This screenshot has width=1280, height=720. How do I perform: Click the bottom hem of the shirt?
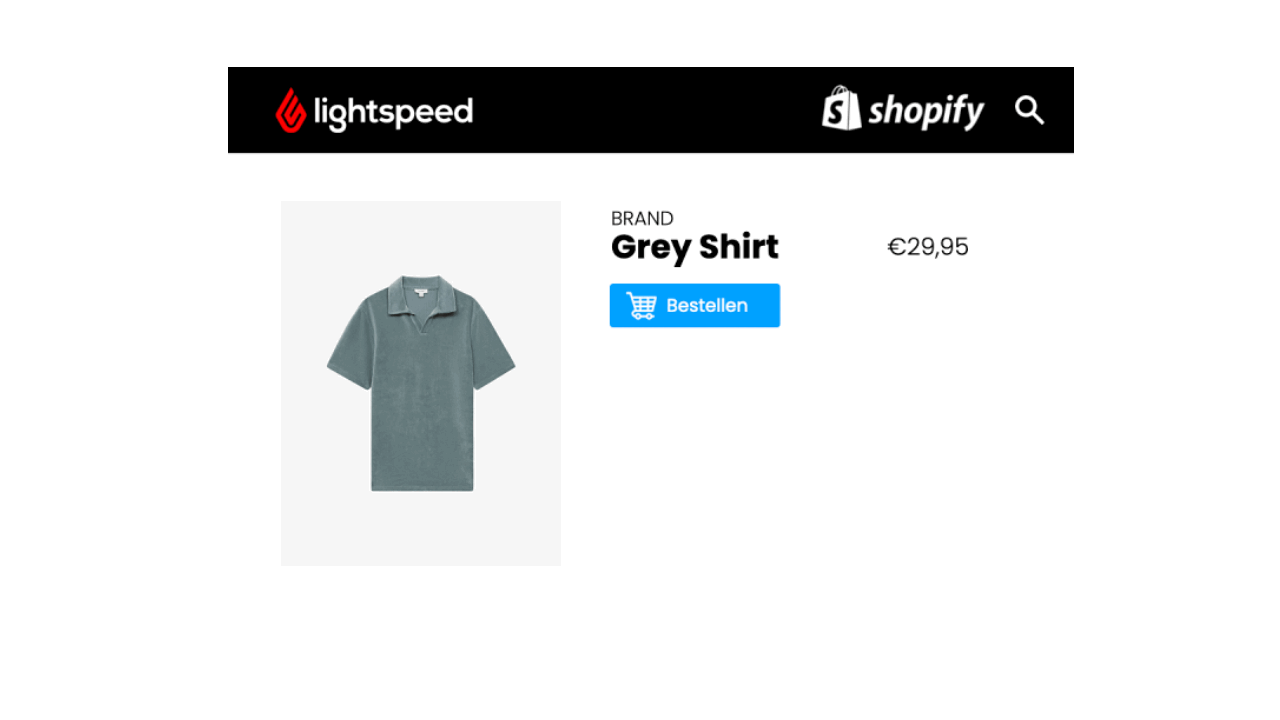pos(422,486)
